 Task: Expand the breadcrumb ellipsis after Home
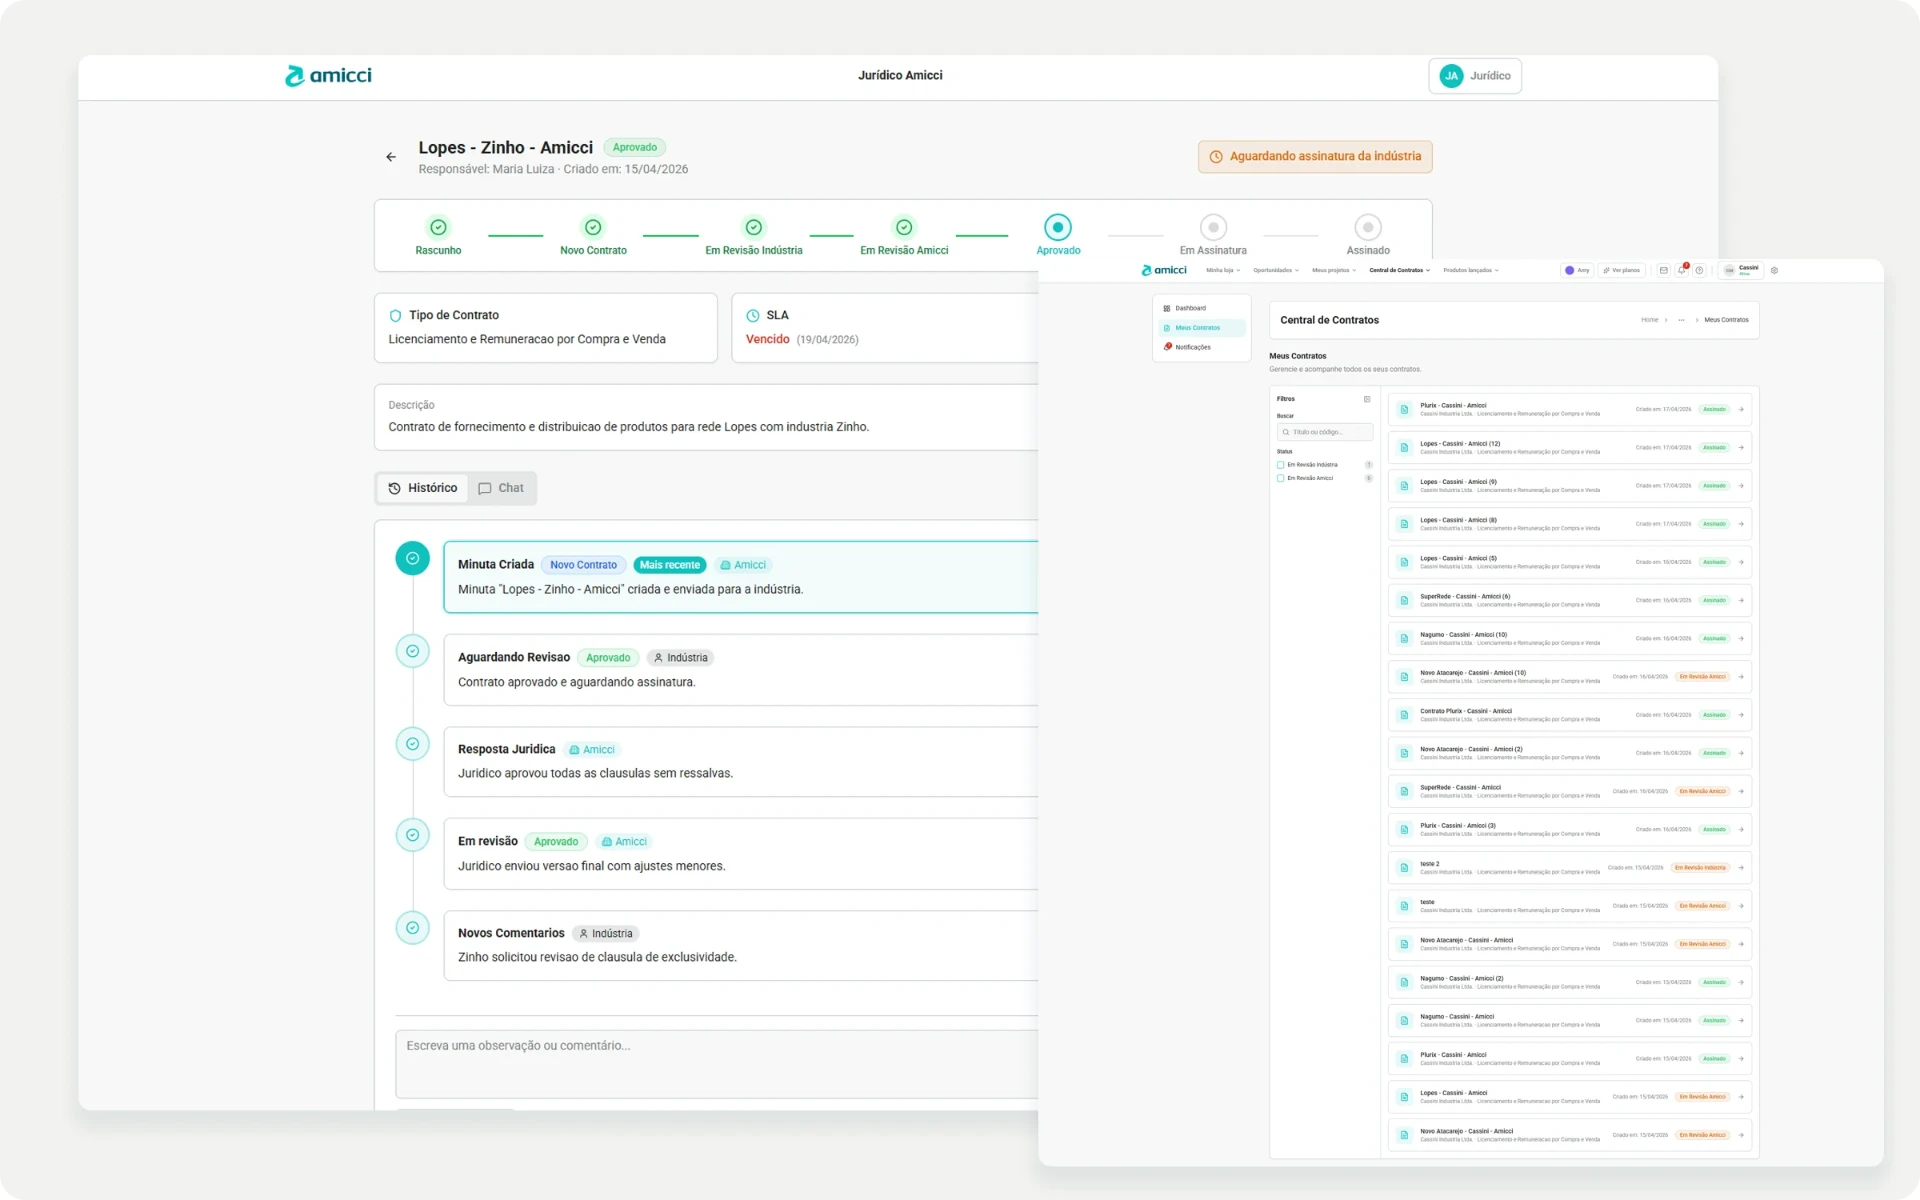(x=1681, y=320)
